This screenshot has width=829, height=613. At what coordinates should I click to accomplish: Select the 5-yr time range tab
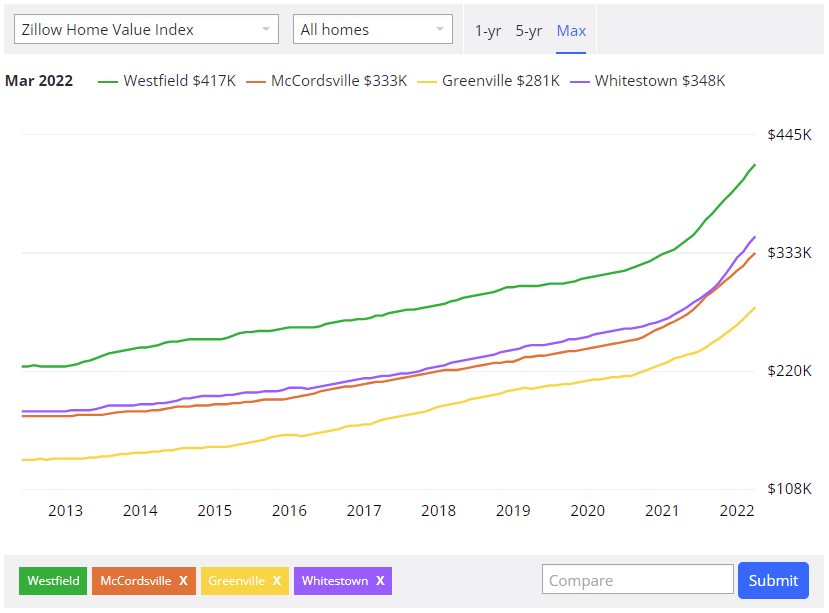(529, 31)
